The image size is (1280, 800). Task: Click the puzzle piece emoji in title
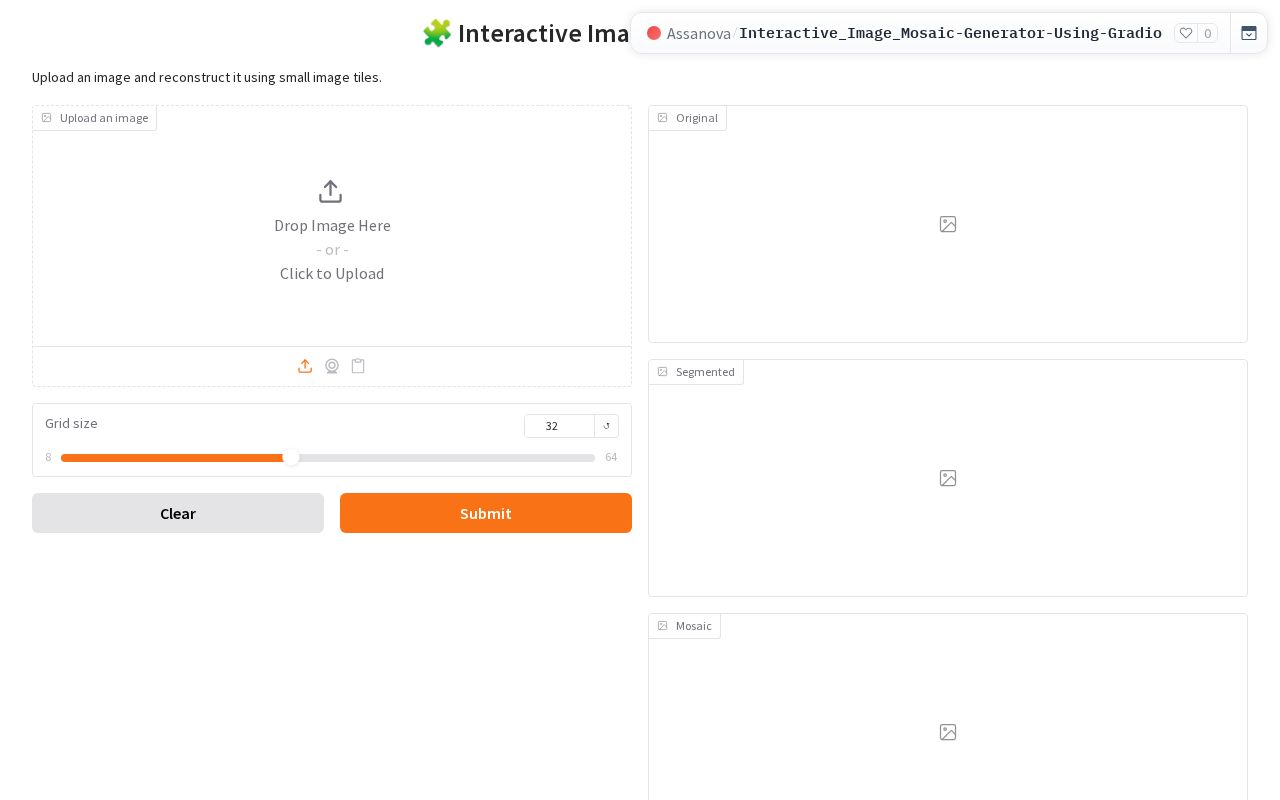click(437, 33)
